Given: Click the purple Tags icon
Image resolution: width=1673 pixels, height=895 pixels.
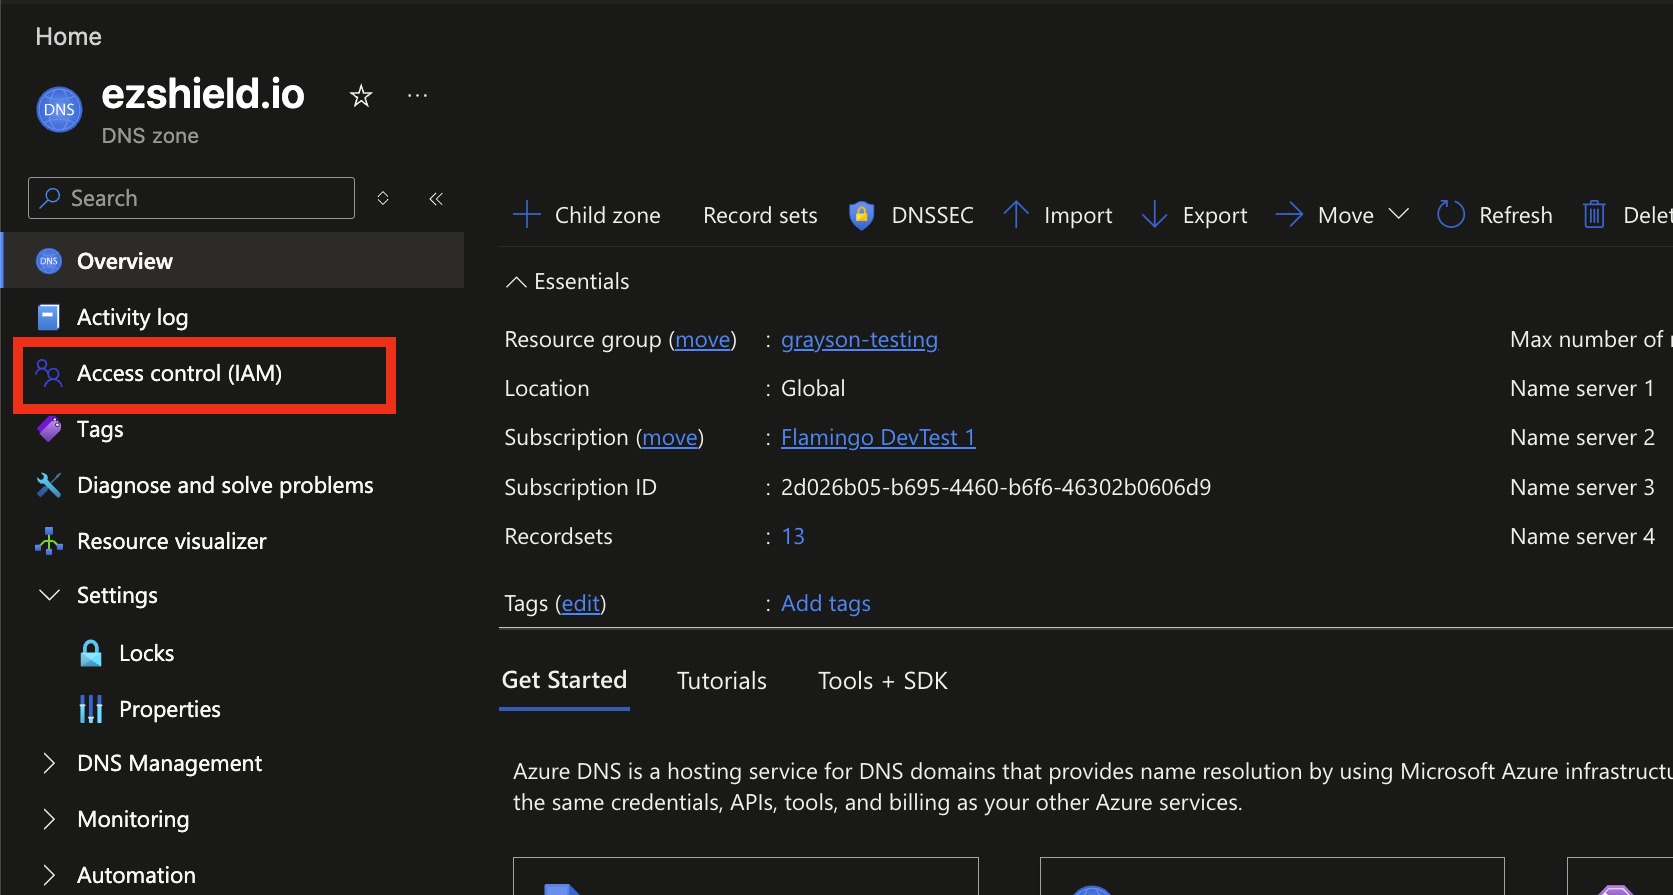Looking at the screenshot, I should pyautogui.click(x=49, y=429).
